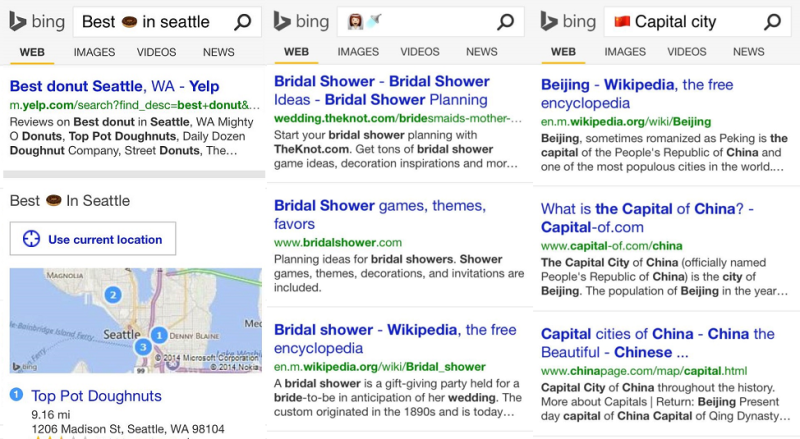Click the Top Pot Doughnuts listing

pos(96,396)
